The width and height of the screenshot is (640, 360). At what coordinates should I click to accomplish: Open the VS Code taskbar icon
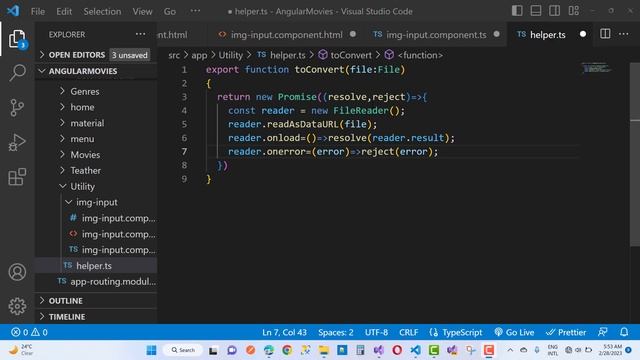click(416, 350)
